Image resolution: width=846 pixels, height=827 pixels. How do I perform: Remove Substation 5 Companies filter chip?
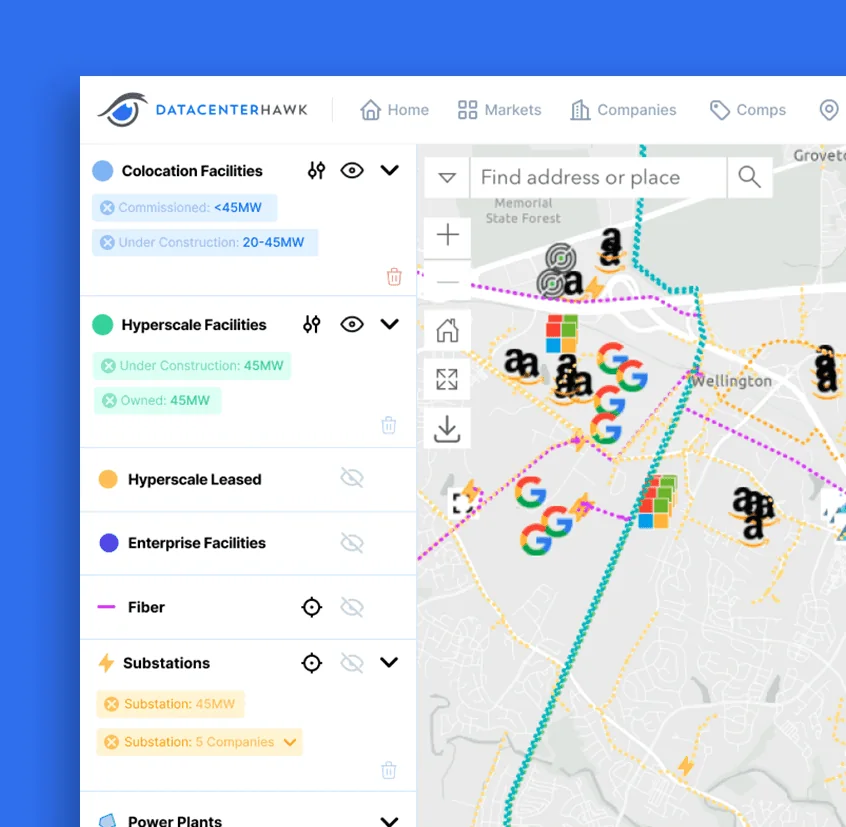(112, 742)
